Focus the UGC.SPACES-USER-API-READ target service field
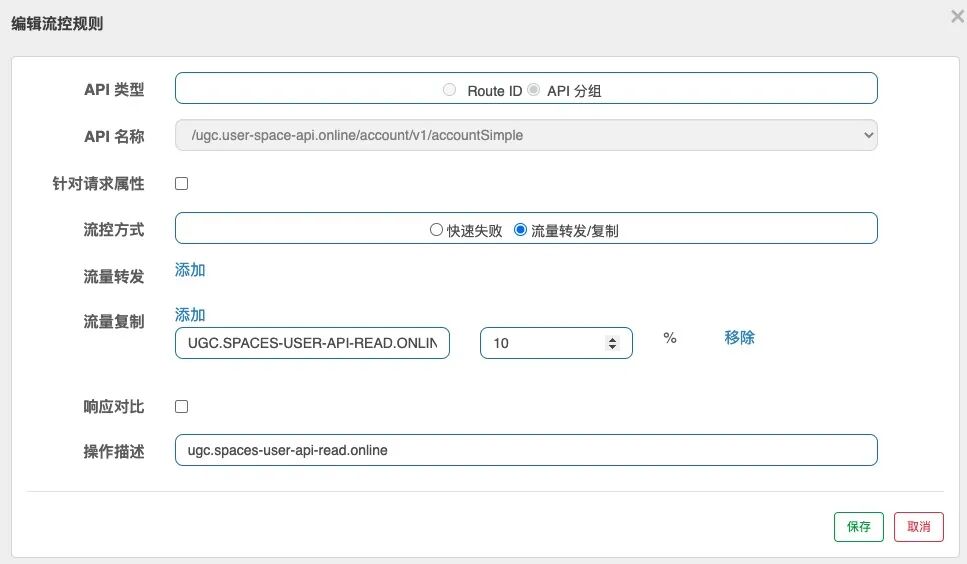This screenshot has height=564, width=967. (x=312, y=343)
